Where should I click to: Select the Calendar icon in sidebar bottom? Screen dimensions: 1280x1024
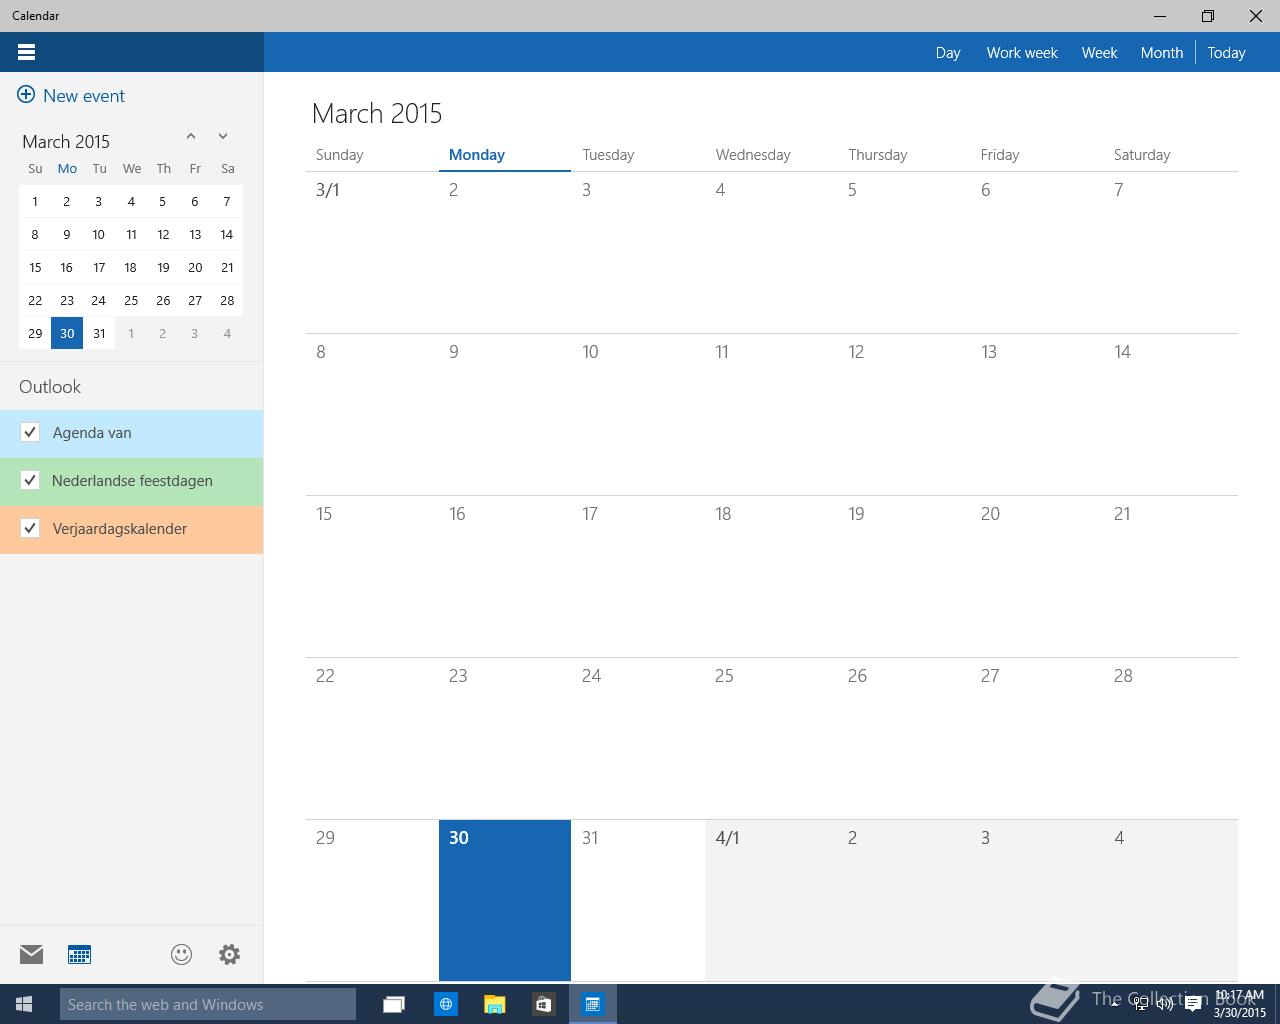(80, 954)
